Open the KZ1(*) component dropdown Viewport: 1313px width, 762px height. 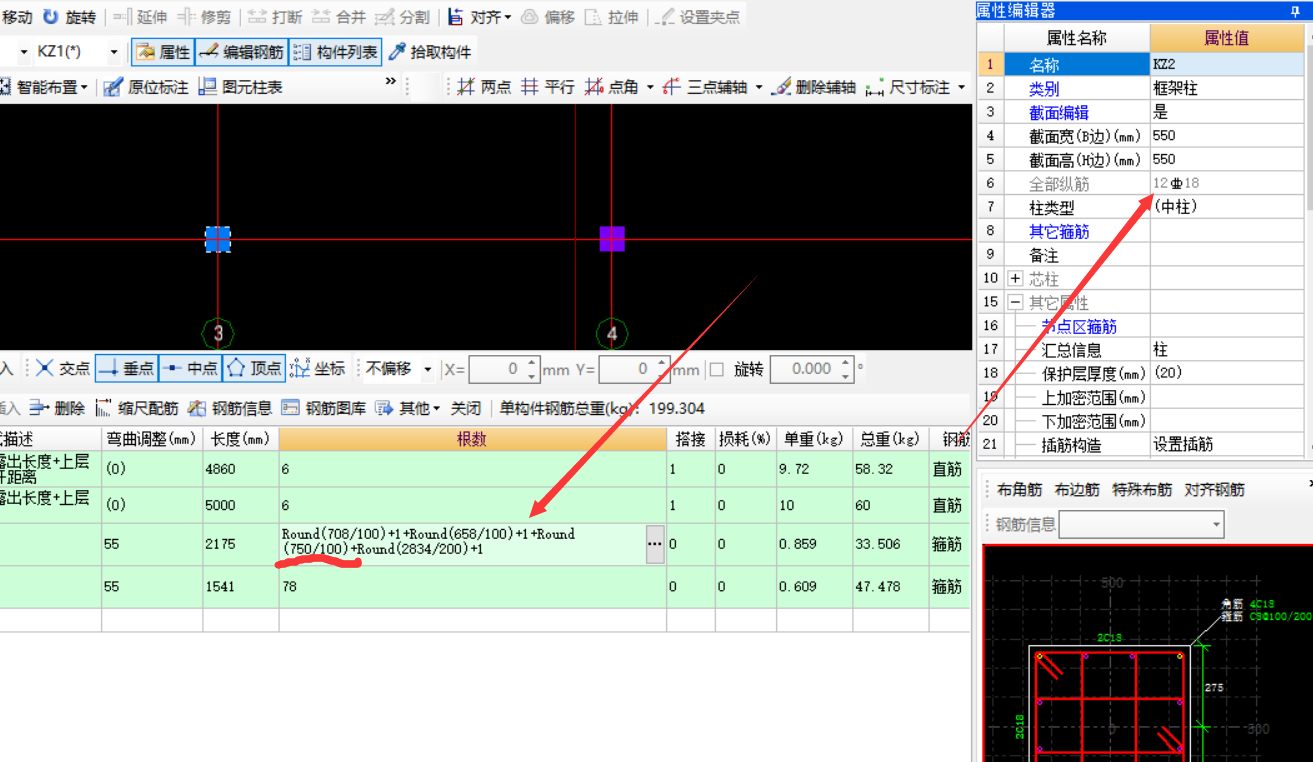tap(113, 52)
